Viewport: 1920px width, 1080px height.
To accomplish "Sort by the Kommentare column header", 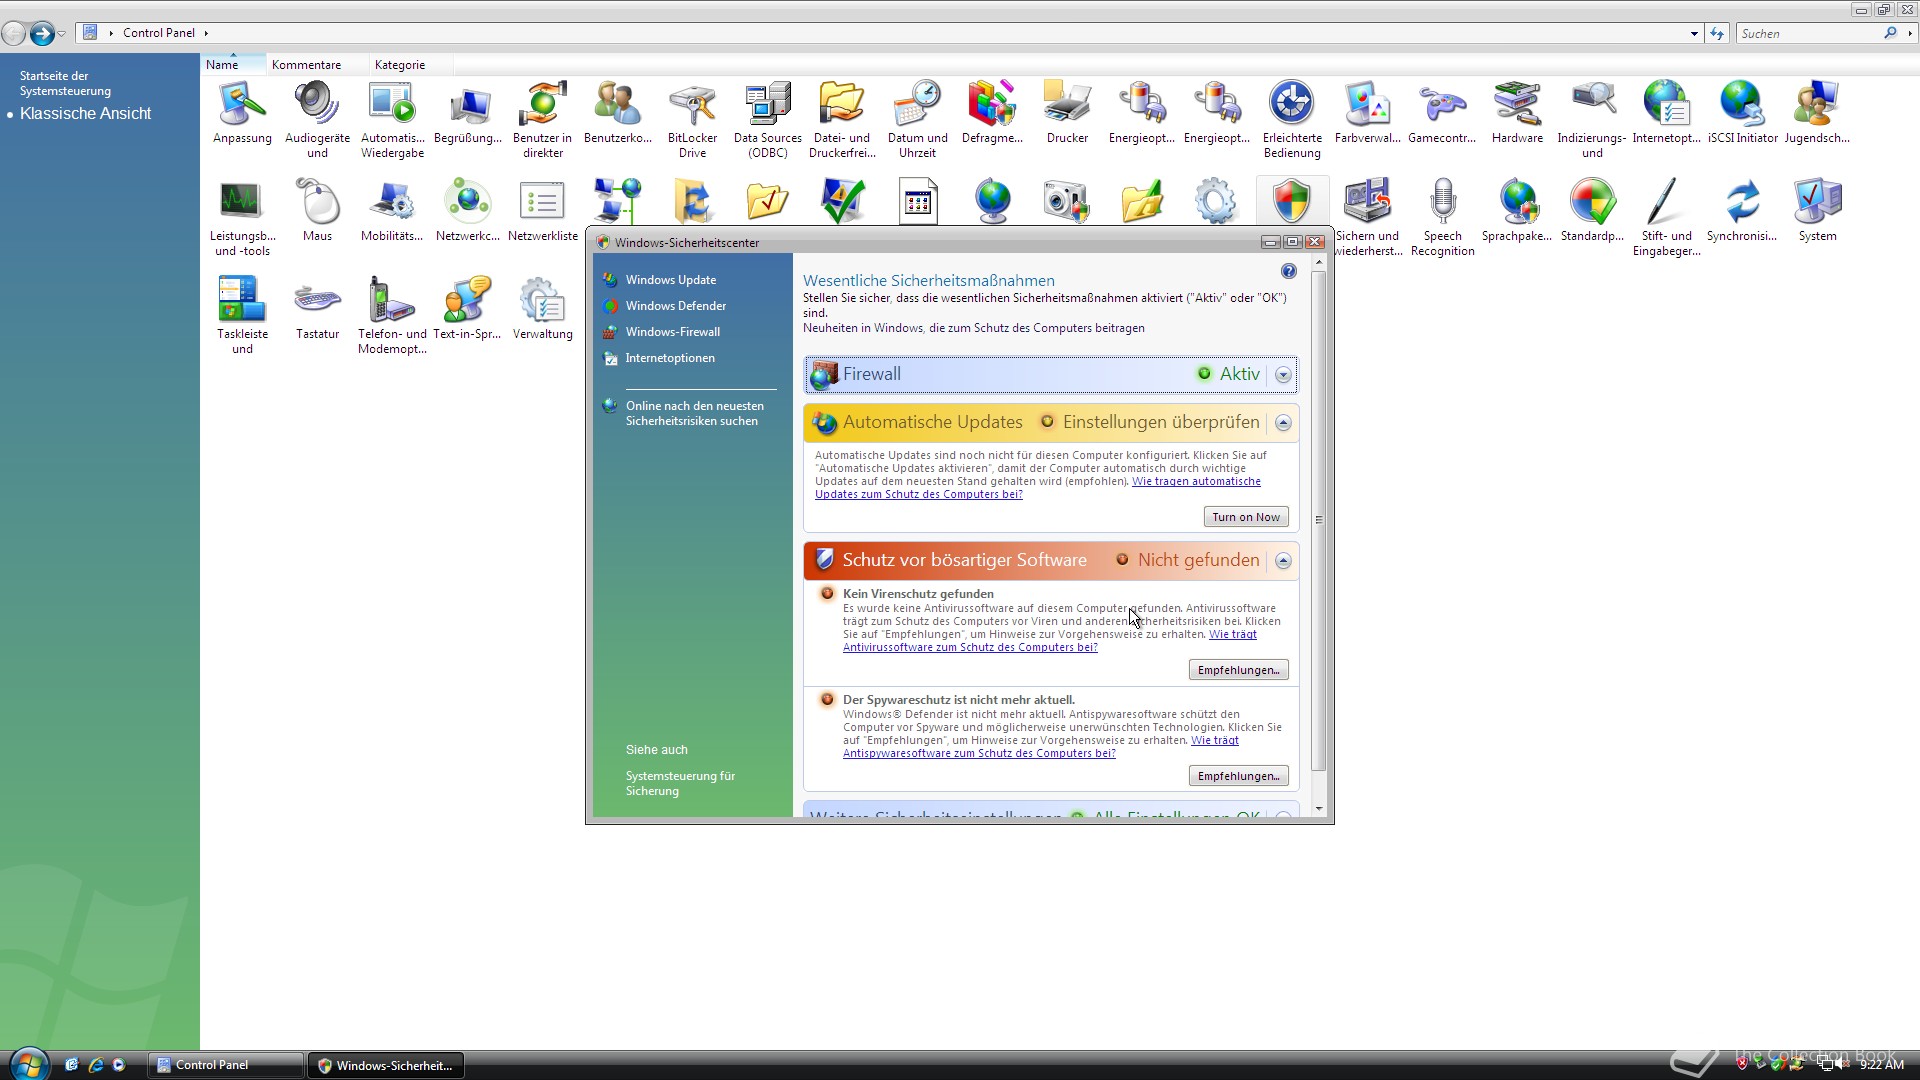I will pyautogui.click(x=306, y=65).
